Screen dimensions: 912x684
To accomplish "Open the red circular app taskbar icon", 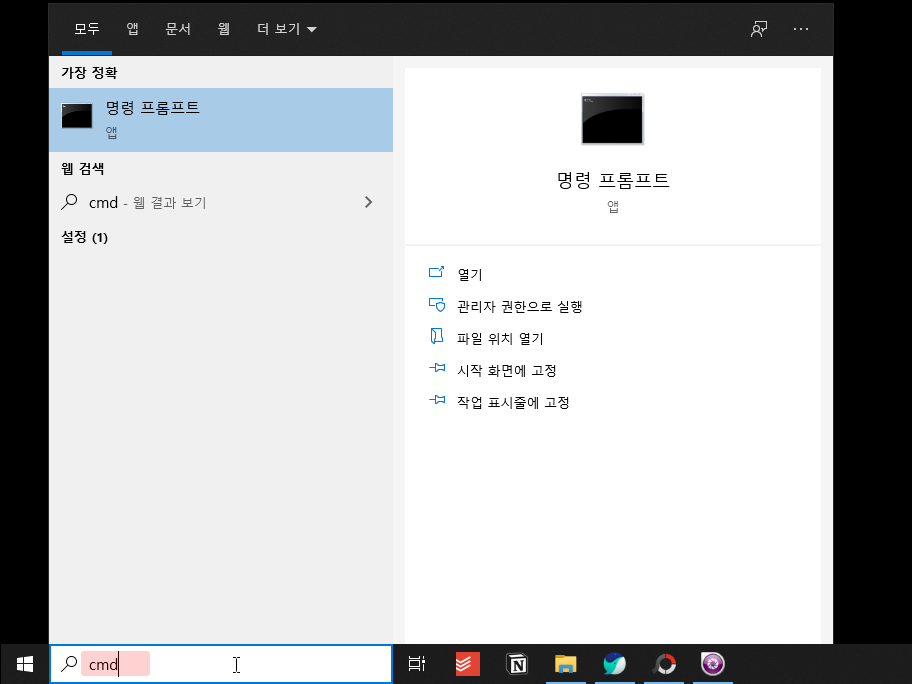I will coord(664,664).
